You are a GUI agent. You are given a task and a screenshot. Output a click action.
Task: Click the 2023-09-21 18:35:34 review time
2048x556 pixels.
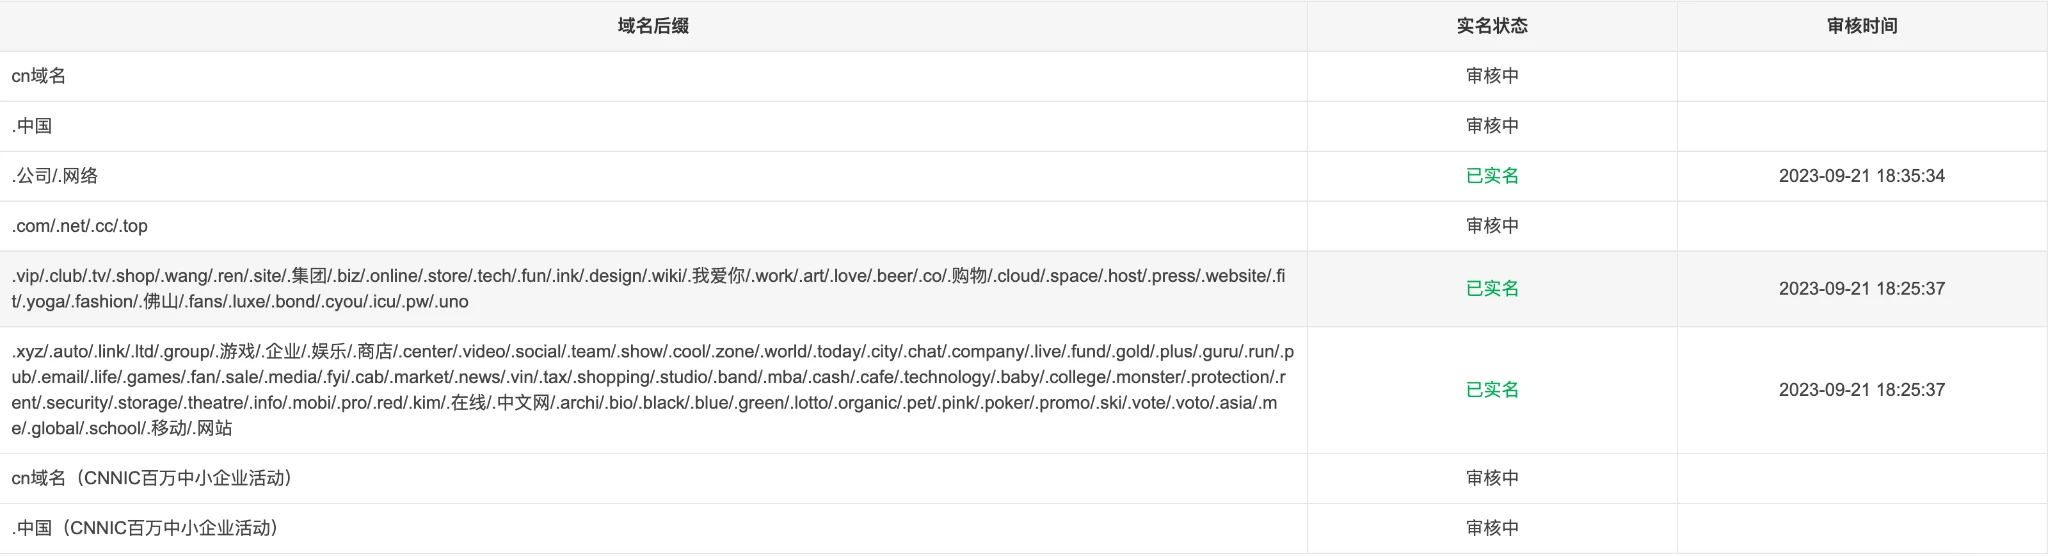pos(1861,176)
